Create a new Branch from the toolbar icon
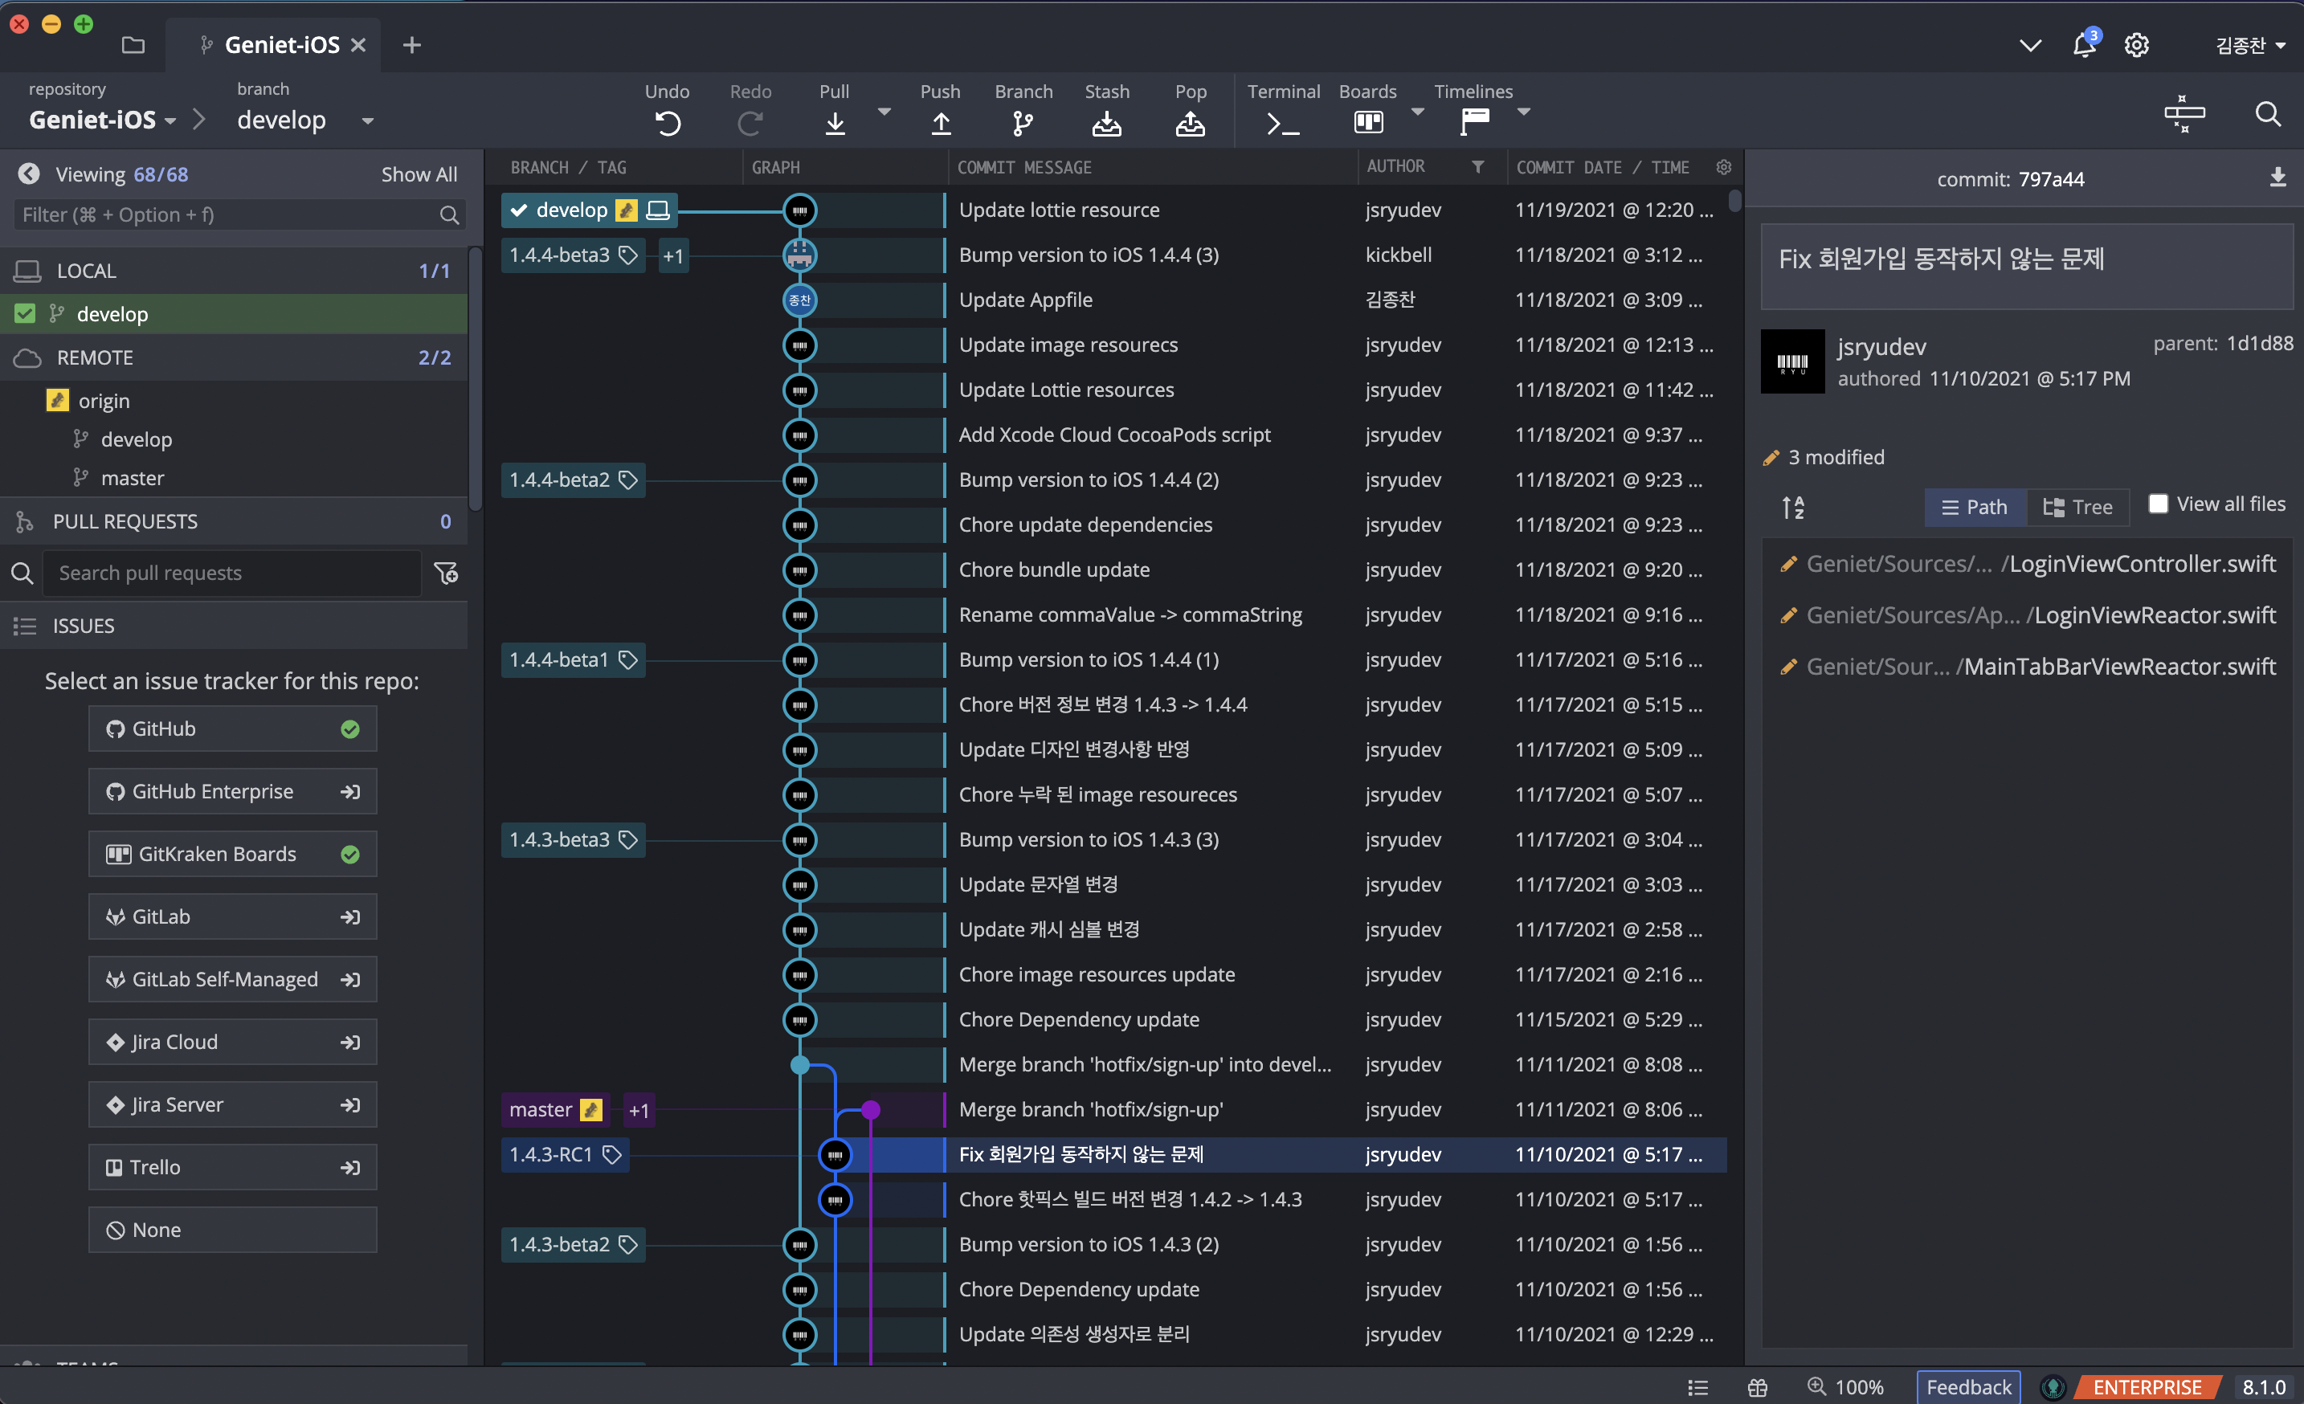Screen dimensions: 2304x1404 point(1022,123)
